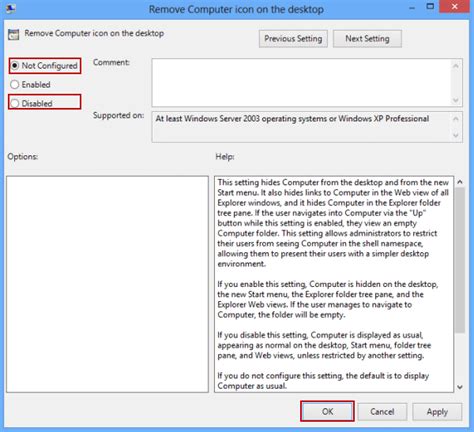Click the Supported on up arrow

[x=456, y=119]
